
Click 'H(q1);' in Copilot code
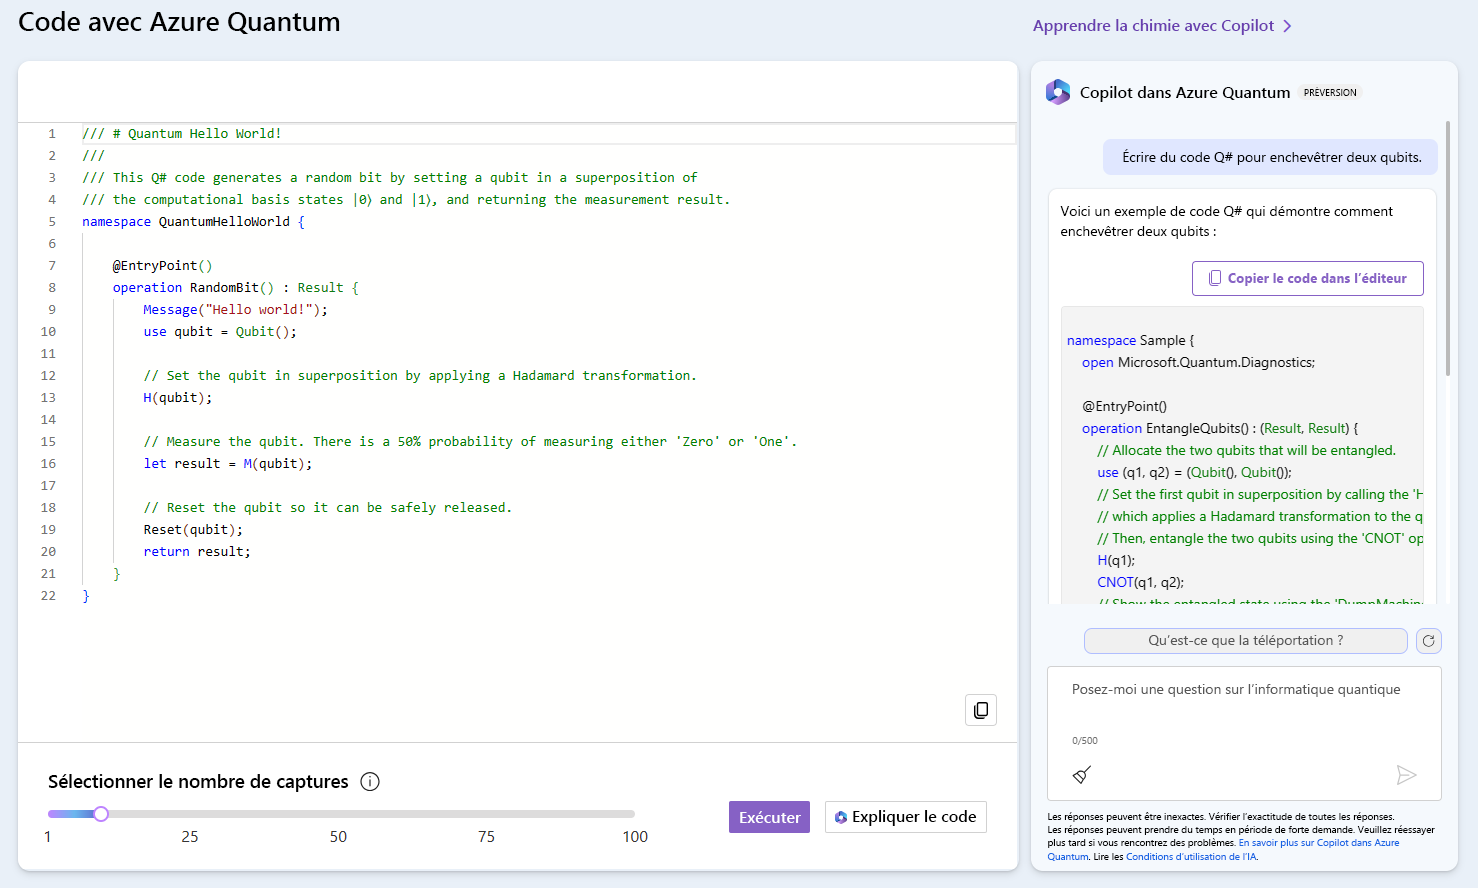point(1116,560)
